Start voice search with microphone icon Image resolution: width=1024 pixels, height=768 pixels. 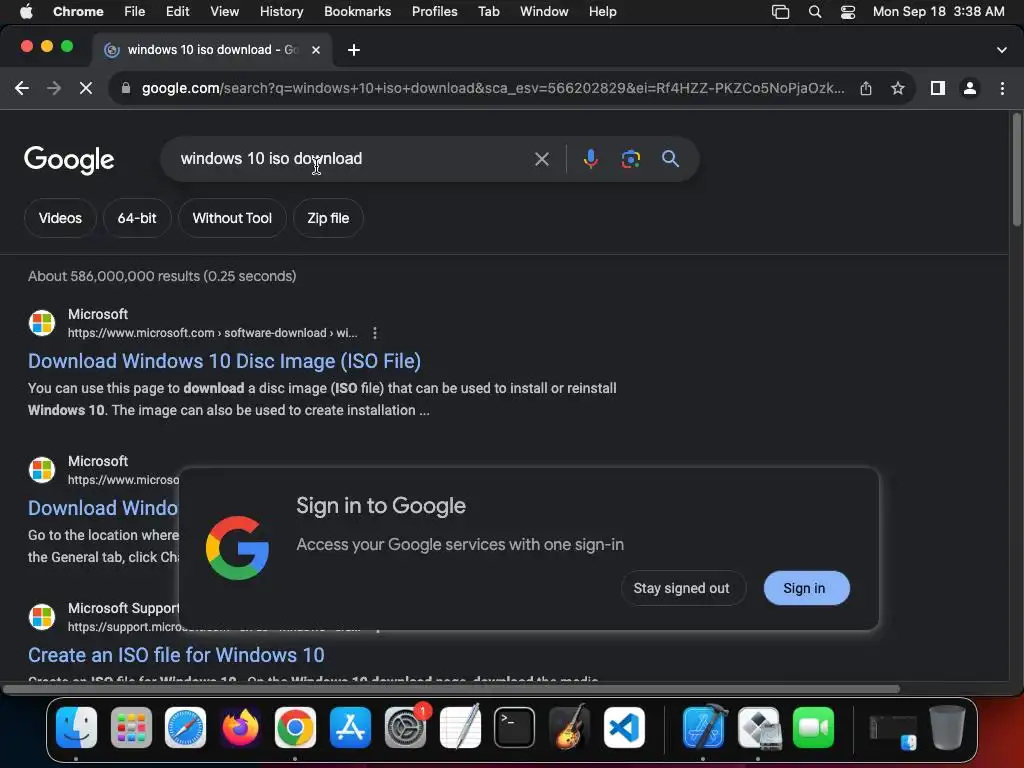(x=590, y=159)
